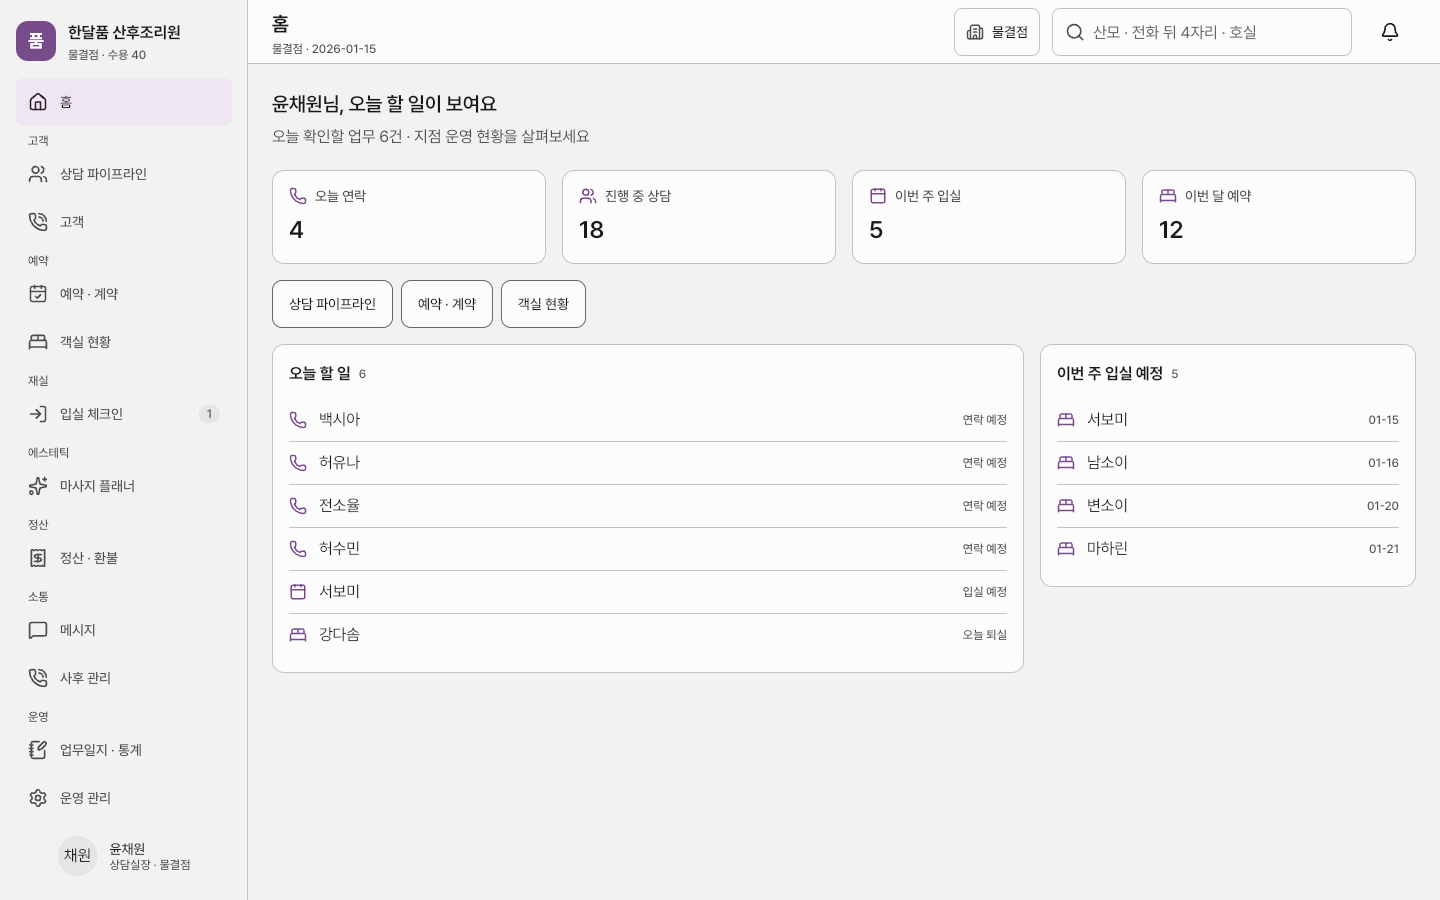Open 메시지 in the sidebar
Viewport: 1440px width, 900px height.
pyautogui.click(x=124, y=630)
